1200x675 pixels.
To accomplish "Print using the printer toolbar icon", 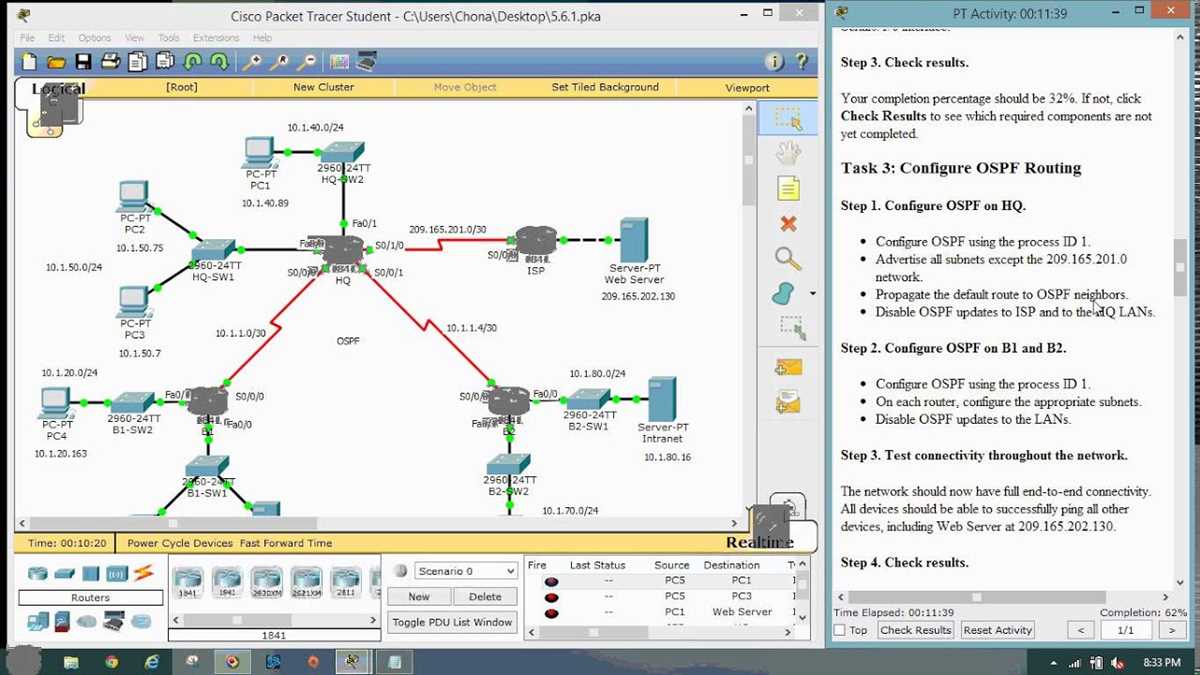I will tap(110, 62).
